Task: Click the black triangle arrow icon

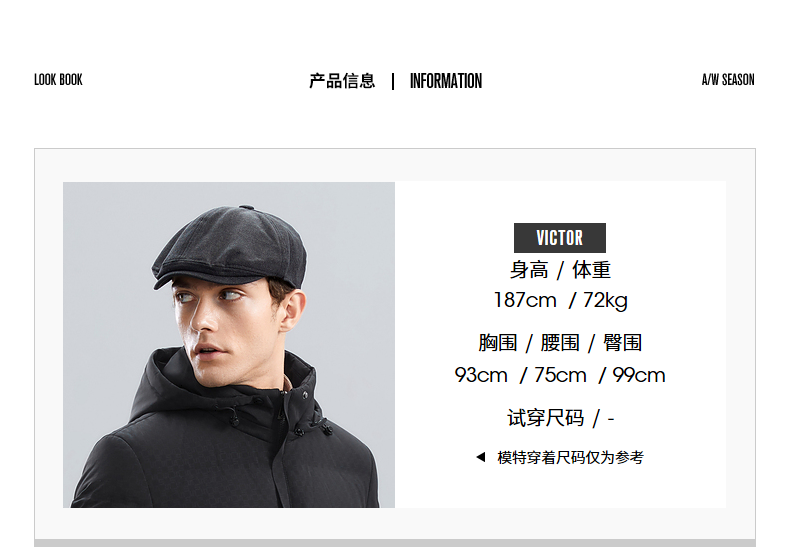Action: (x=481, y=457)
